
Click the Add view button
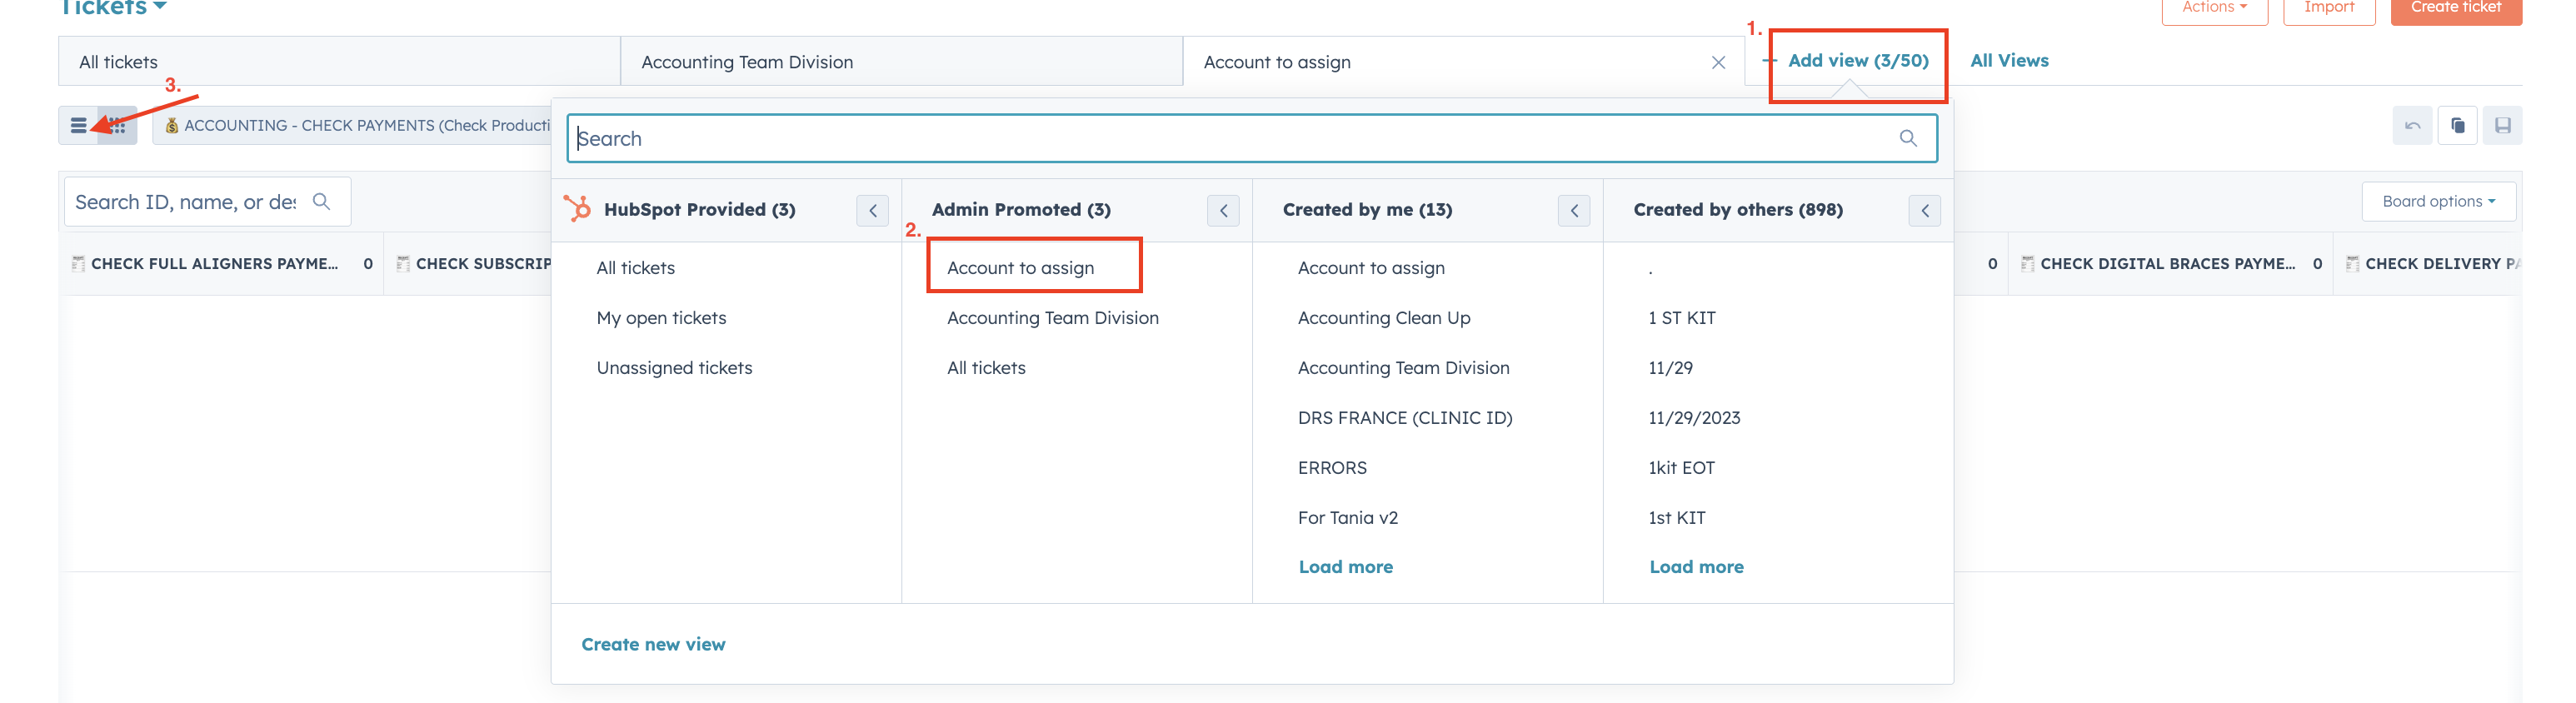coord(1857,61)
